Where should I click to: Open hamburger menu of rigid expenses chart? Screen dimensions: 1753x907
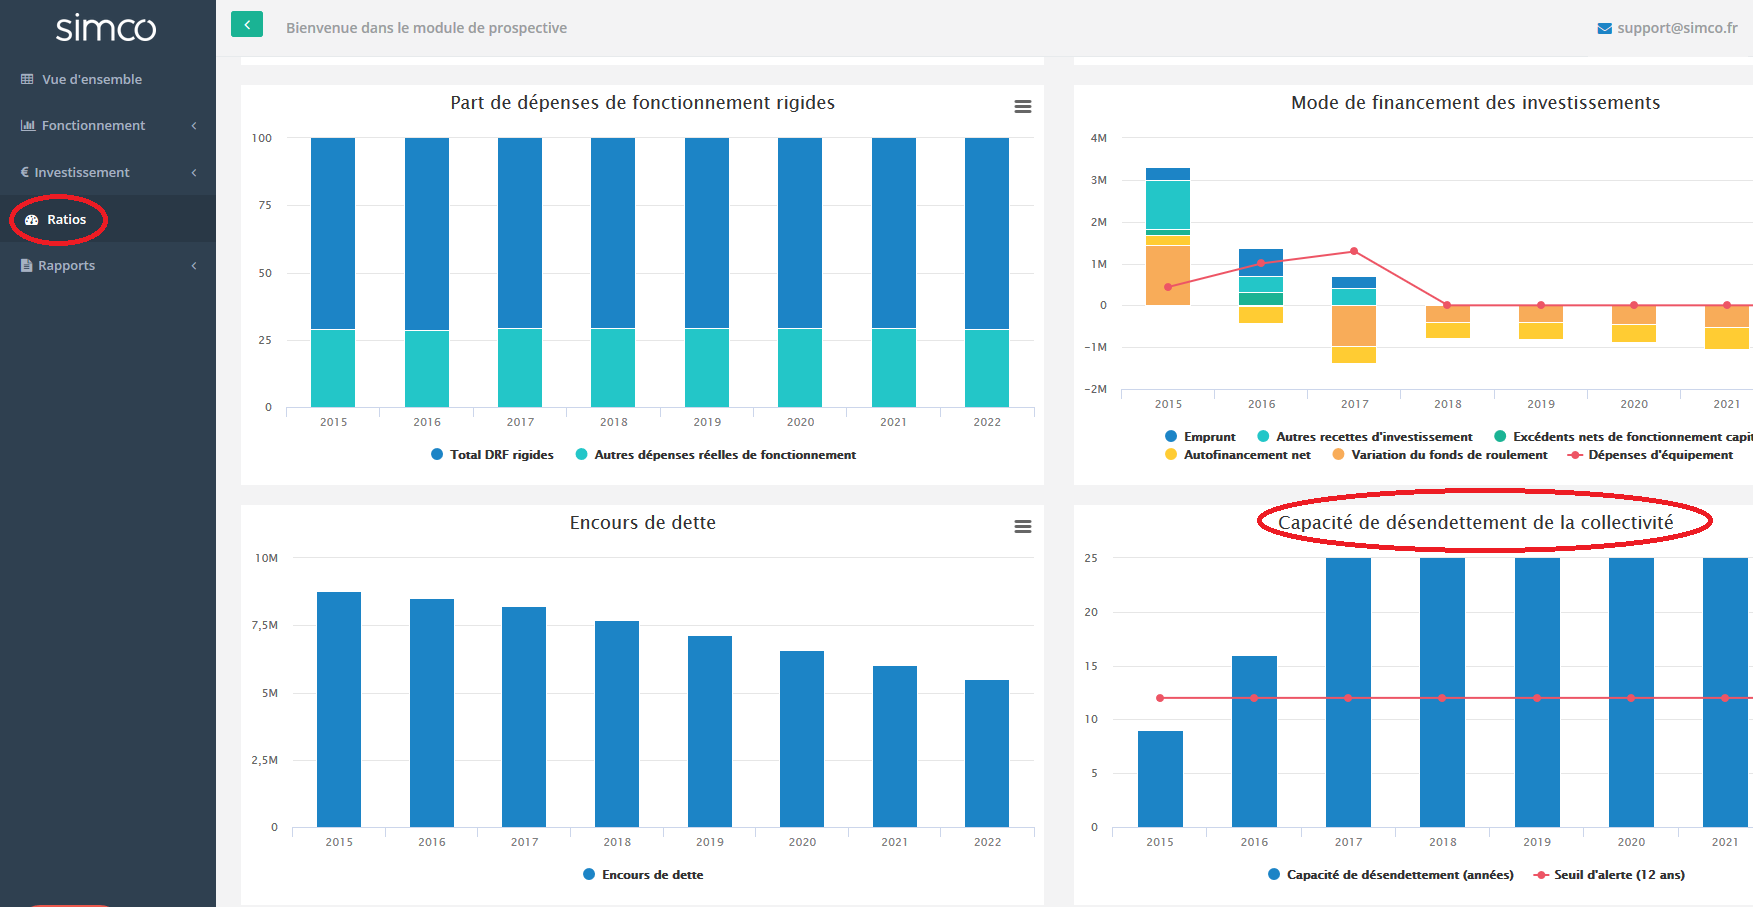(x=1022, y=106)
